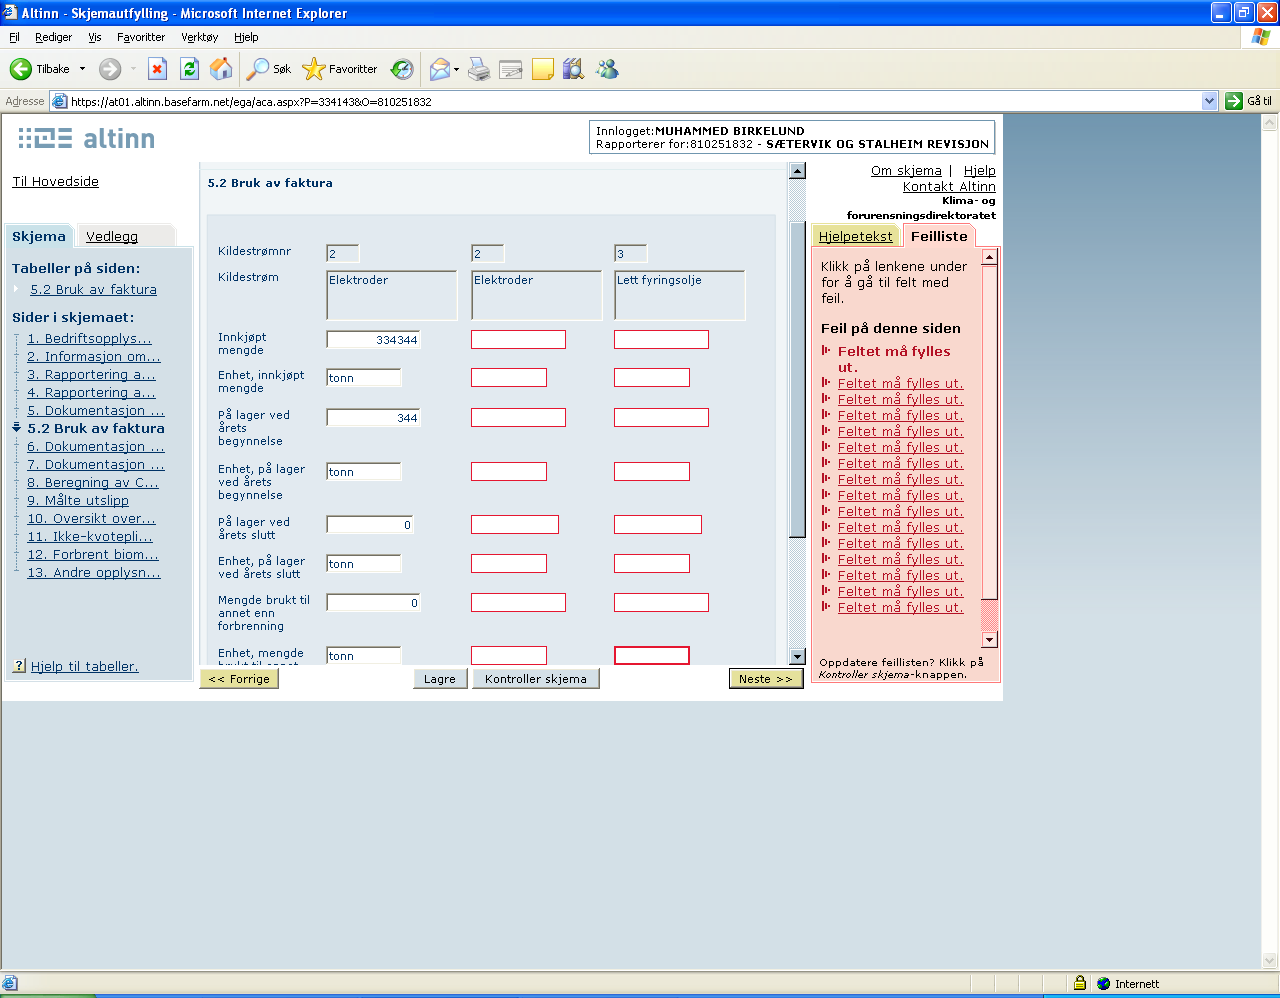
Task: Open the Kontakt Altinn link
Action: pos(949,186)
